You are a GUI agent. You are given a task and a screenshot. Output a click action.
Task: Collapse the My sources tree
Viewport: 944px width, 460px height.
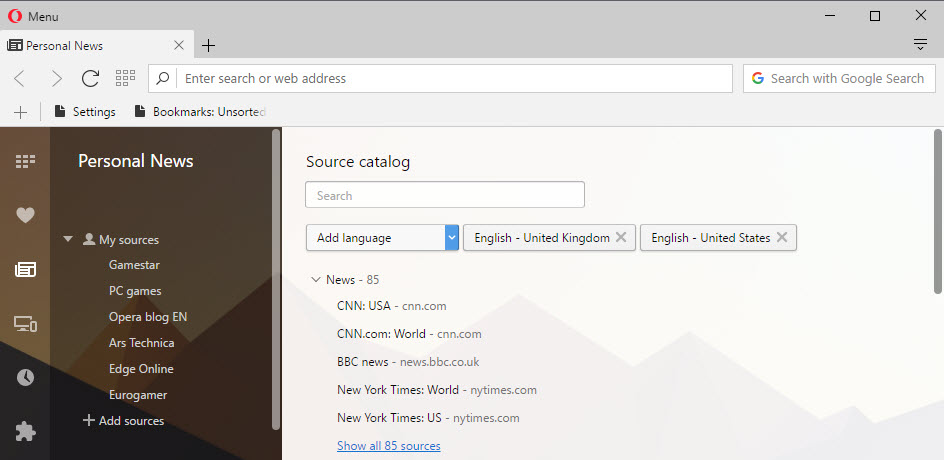click(67, 240)
